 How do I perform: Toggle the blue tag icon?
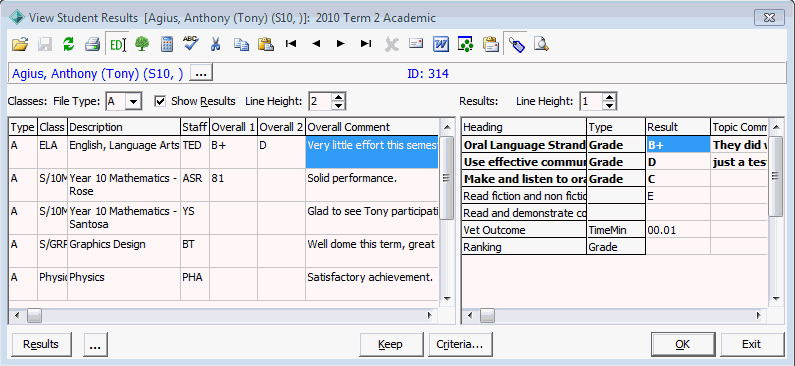pos(516,44)
